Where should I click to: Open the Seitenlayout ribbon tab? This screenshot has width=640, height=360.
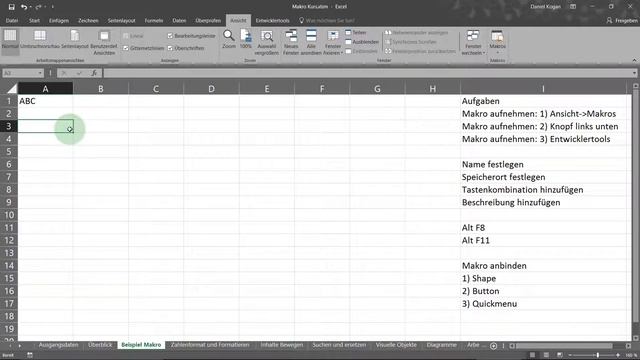pos(121,20)
